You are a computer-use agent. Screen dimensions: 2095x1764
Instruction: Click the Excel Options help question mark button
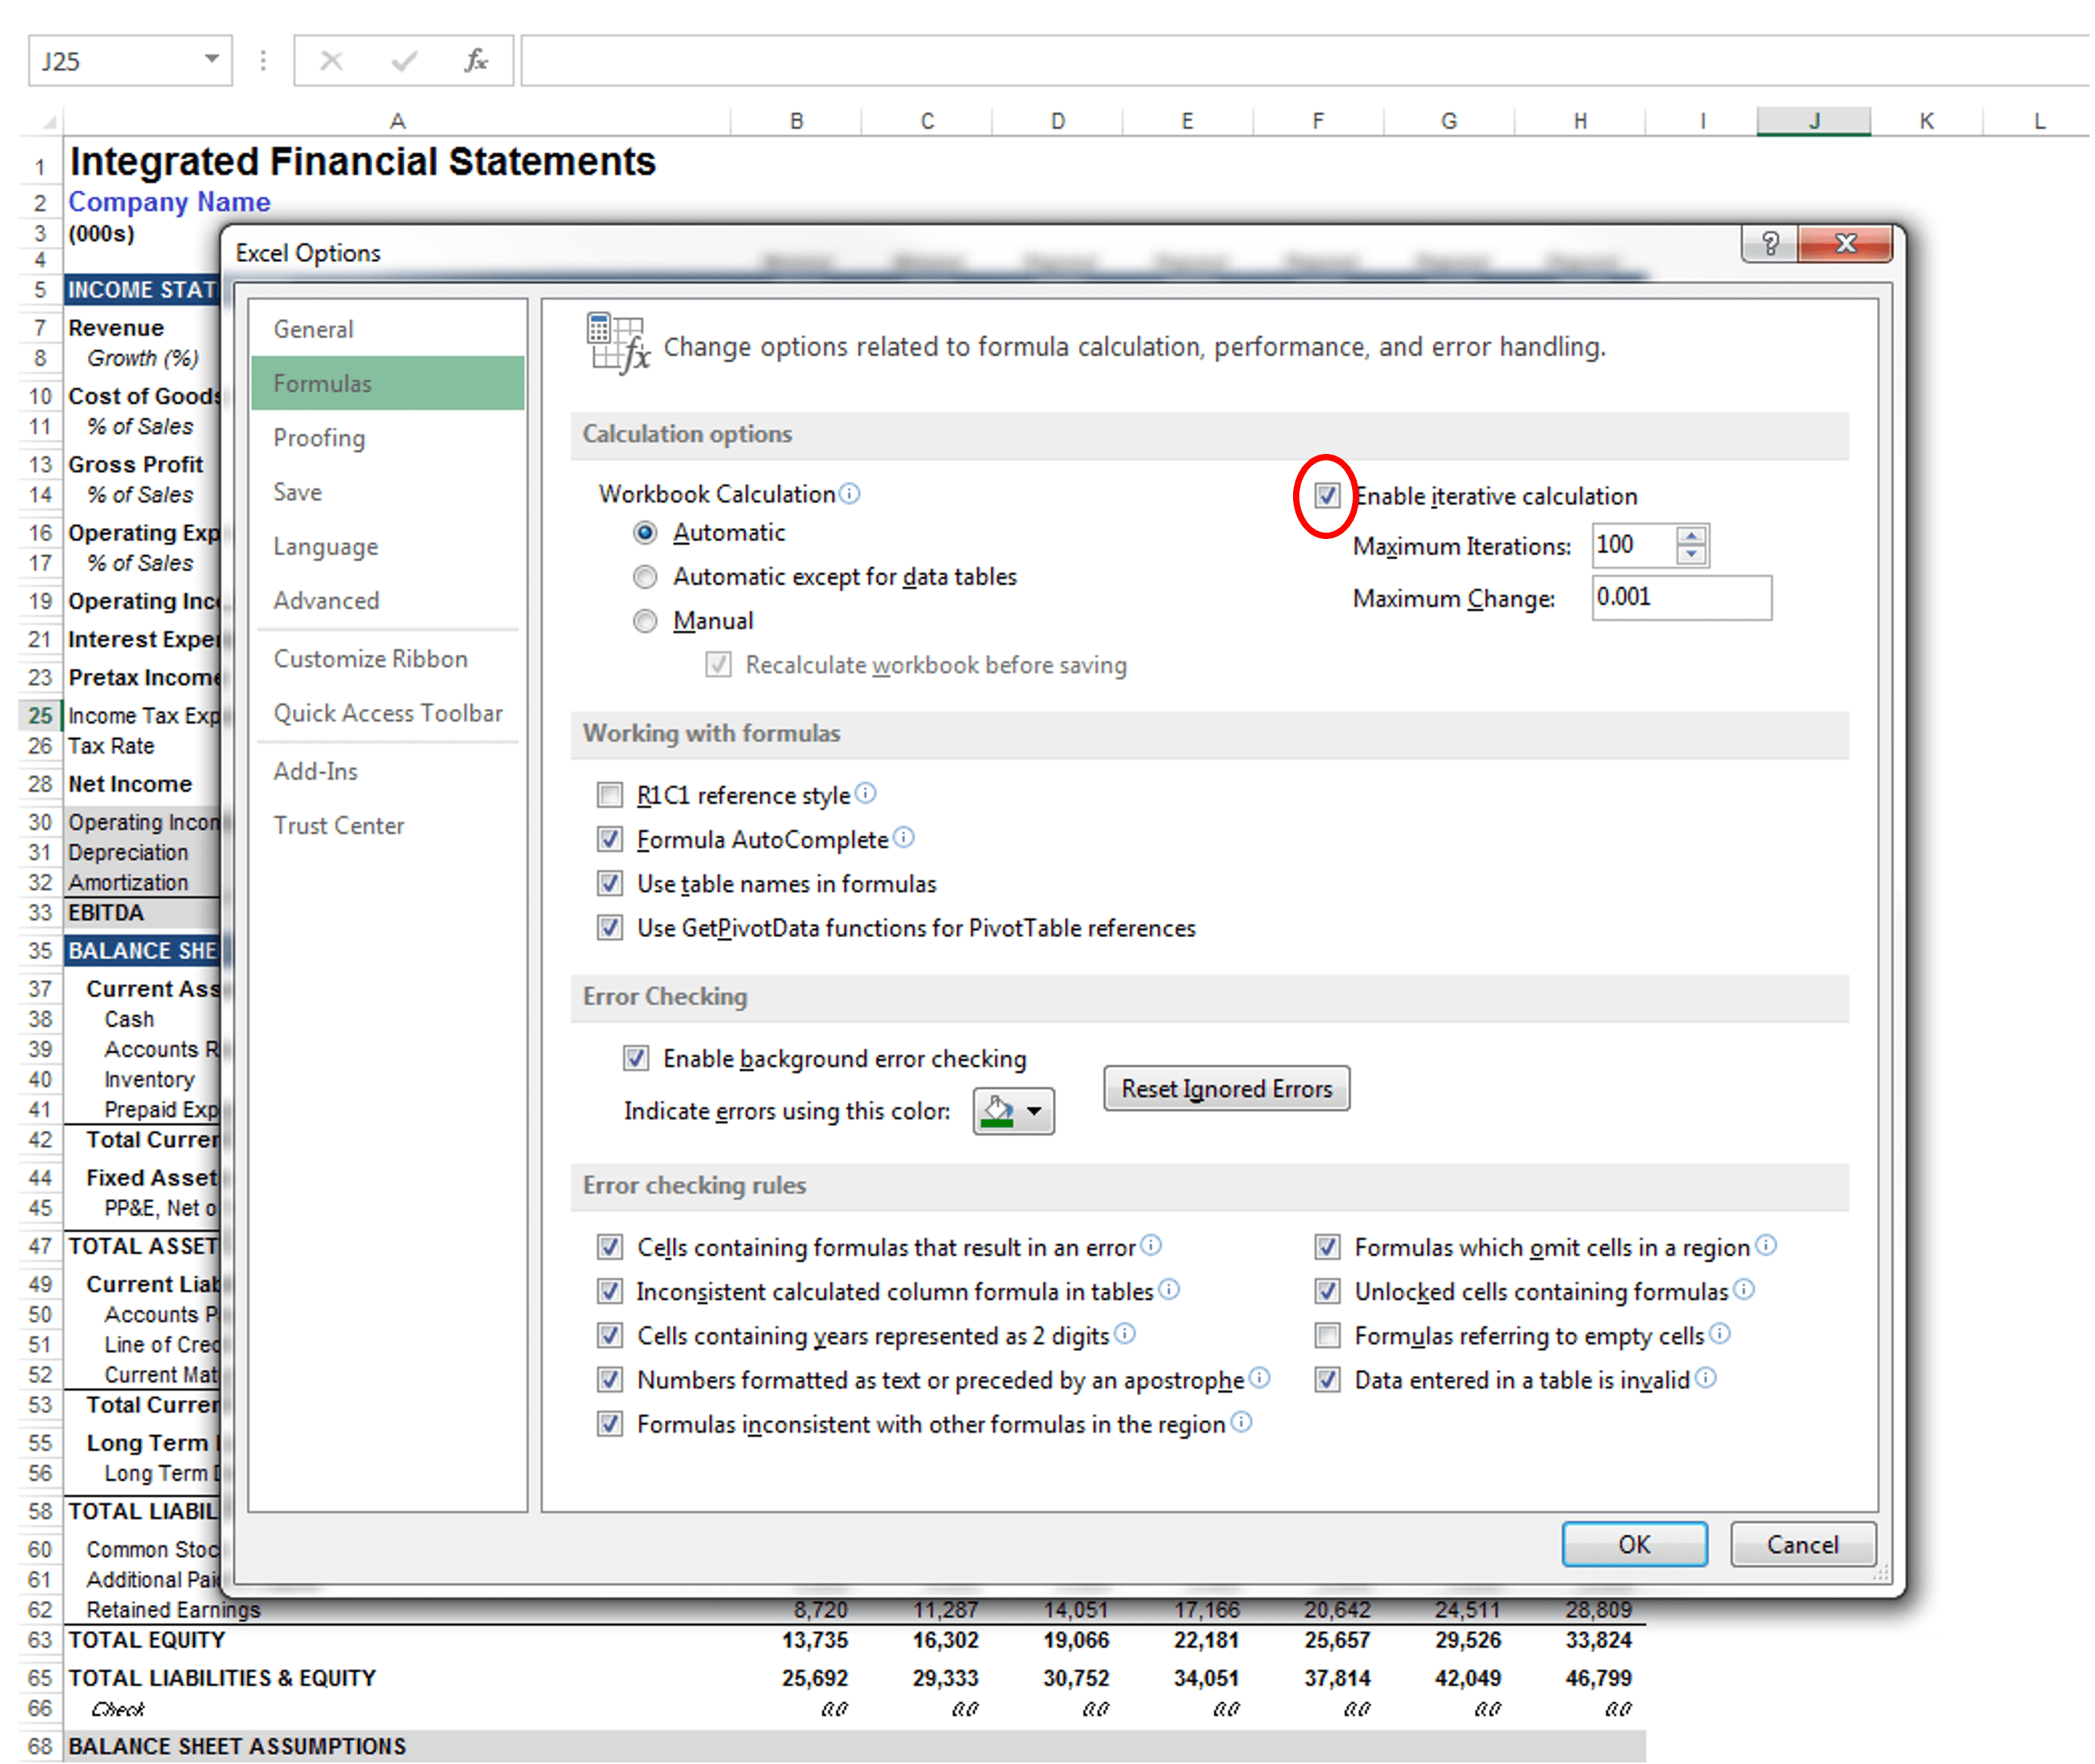point(1771,243)
